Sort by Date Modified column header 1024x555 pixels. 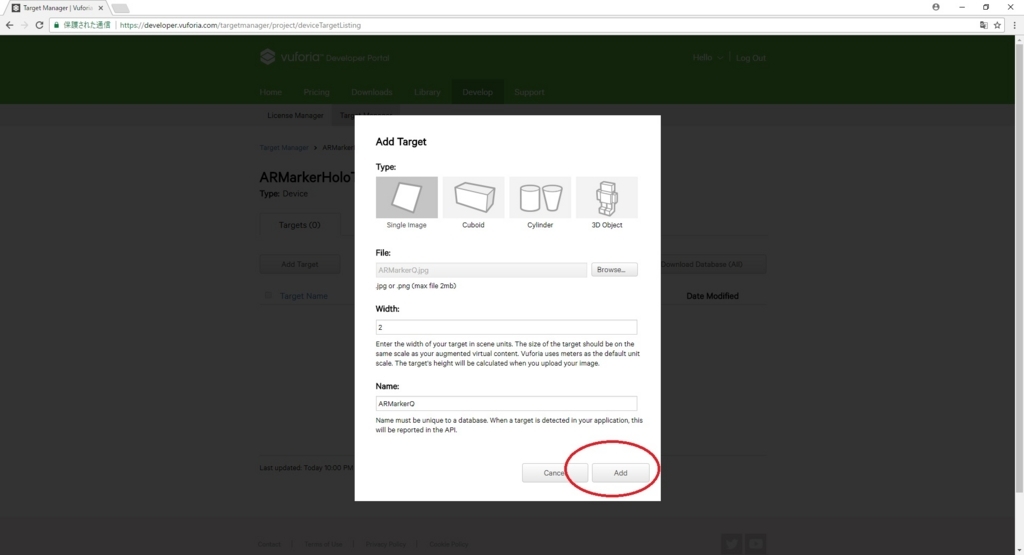(712, 296)
